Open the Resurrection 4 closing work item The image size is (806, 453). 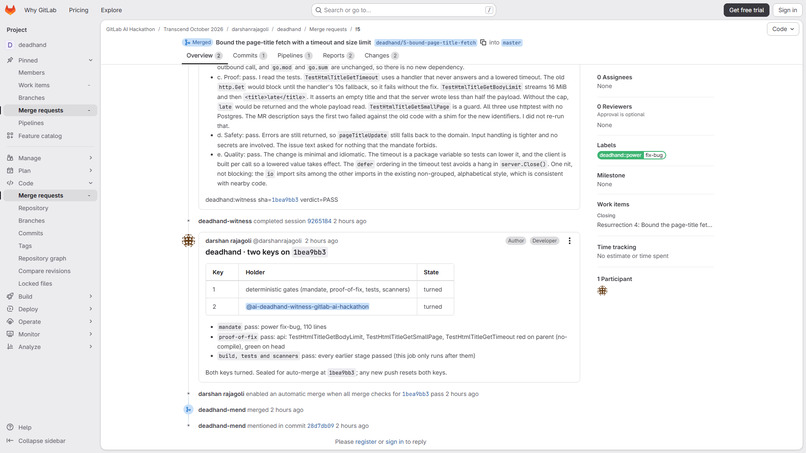pyautogui.click(x=654, y=225)
